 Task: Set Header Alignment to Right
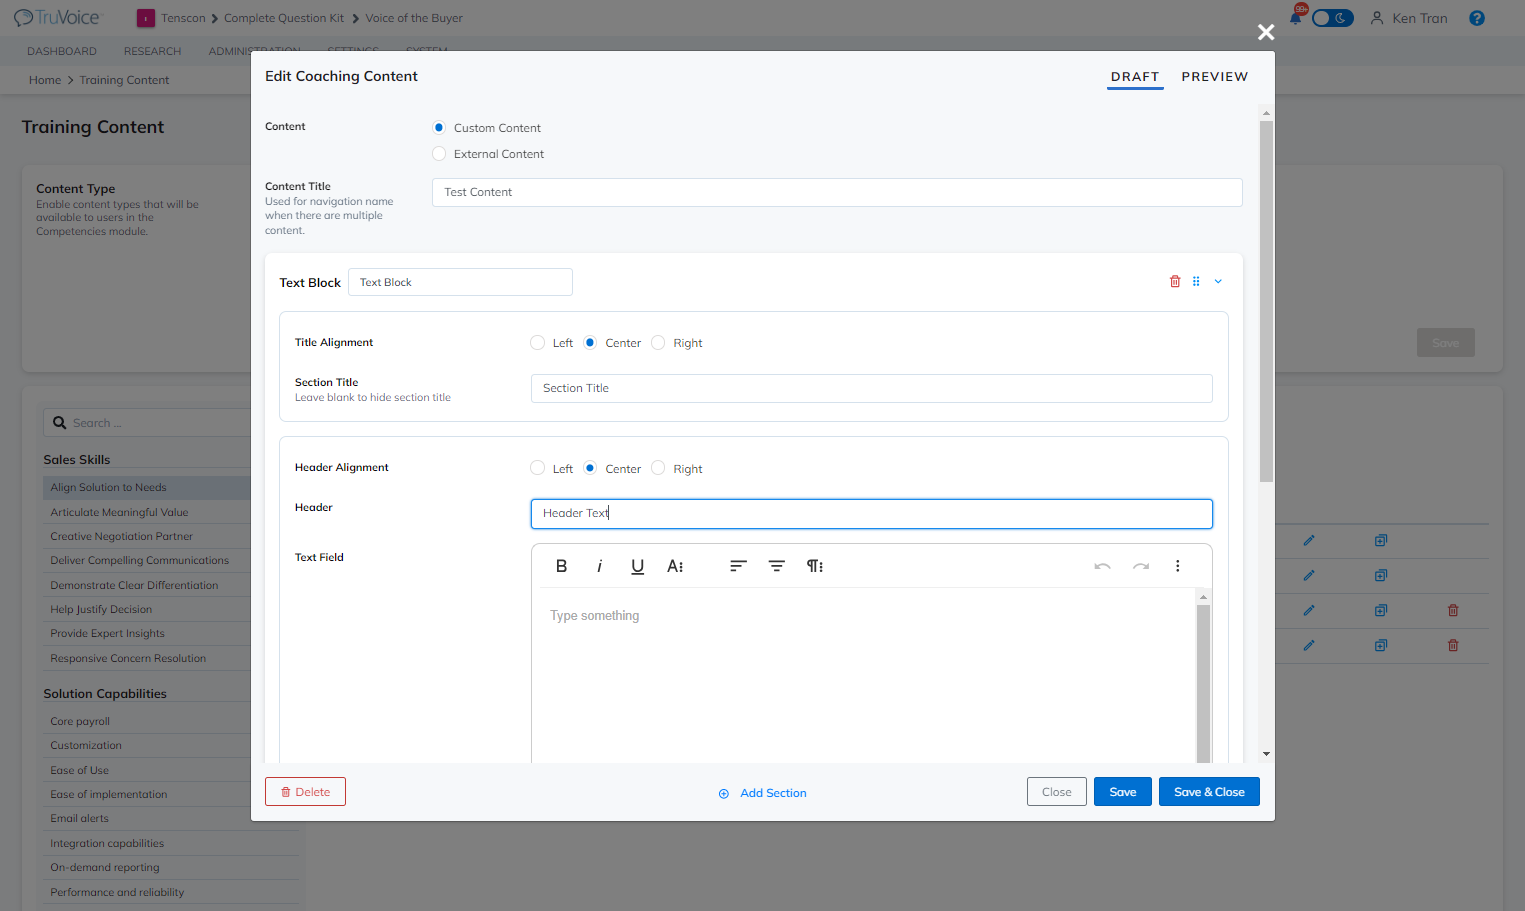click(x=658, y=468)
